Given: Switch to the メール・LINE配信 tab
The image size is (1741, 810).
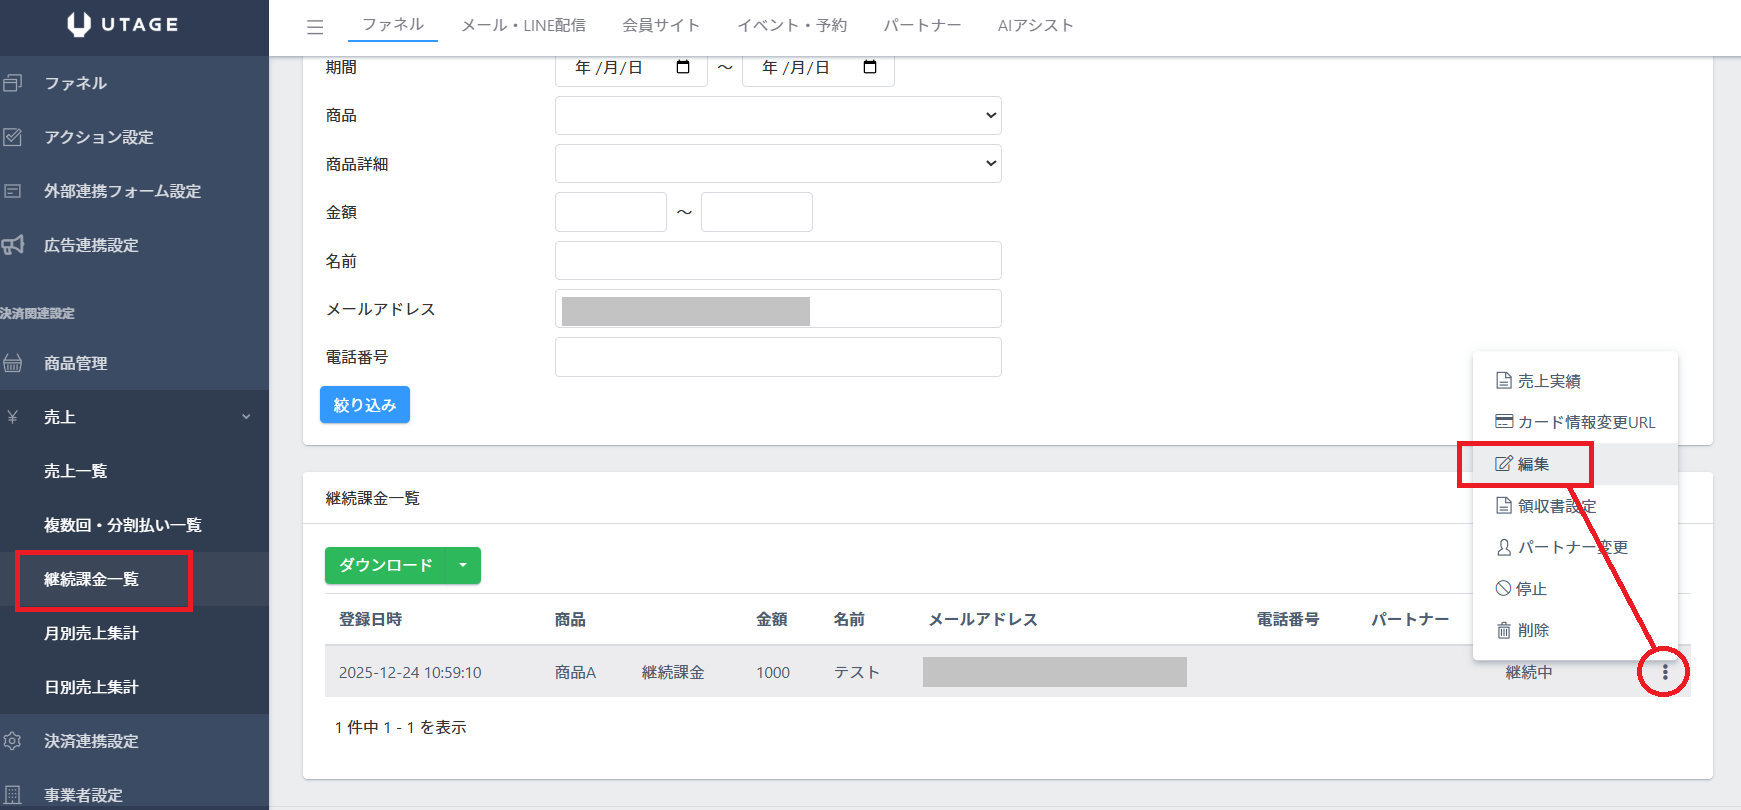Looking at the screenshot, I should coord(523,25).
